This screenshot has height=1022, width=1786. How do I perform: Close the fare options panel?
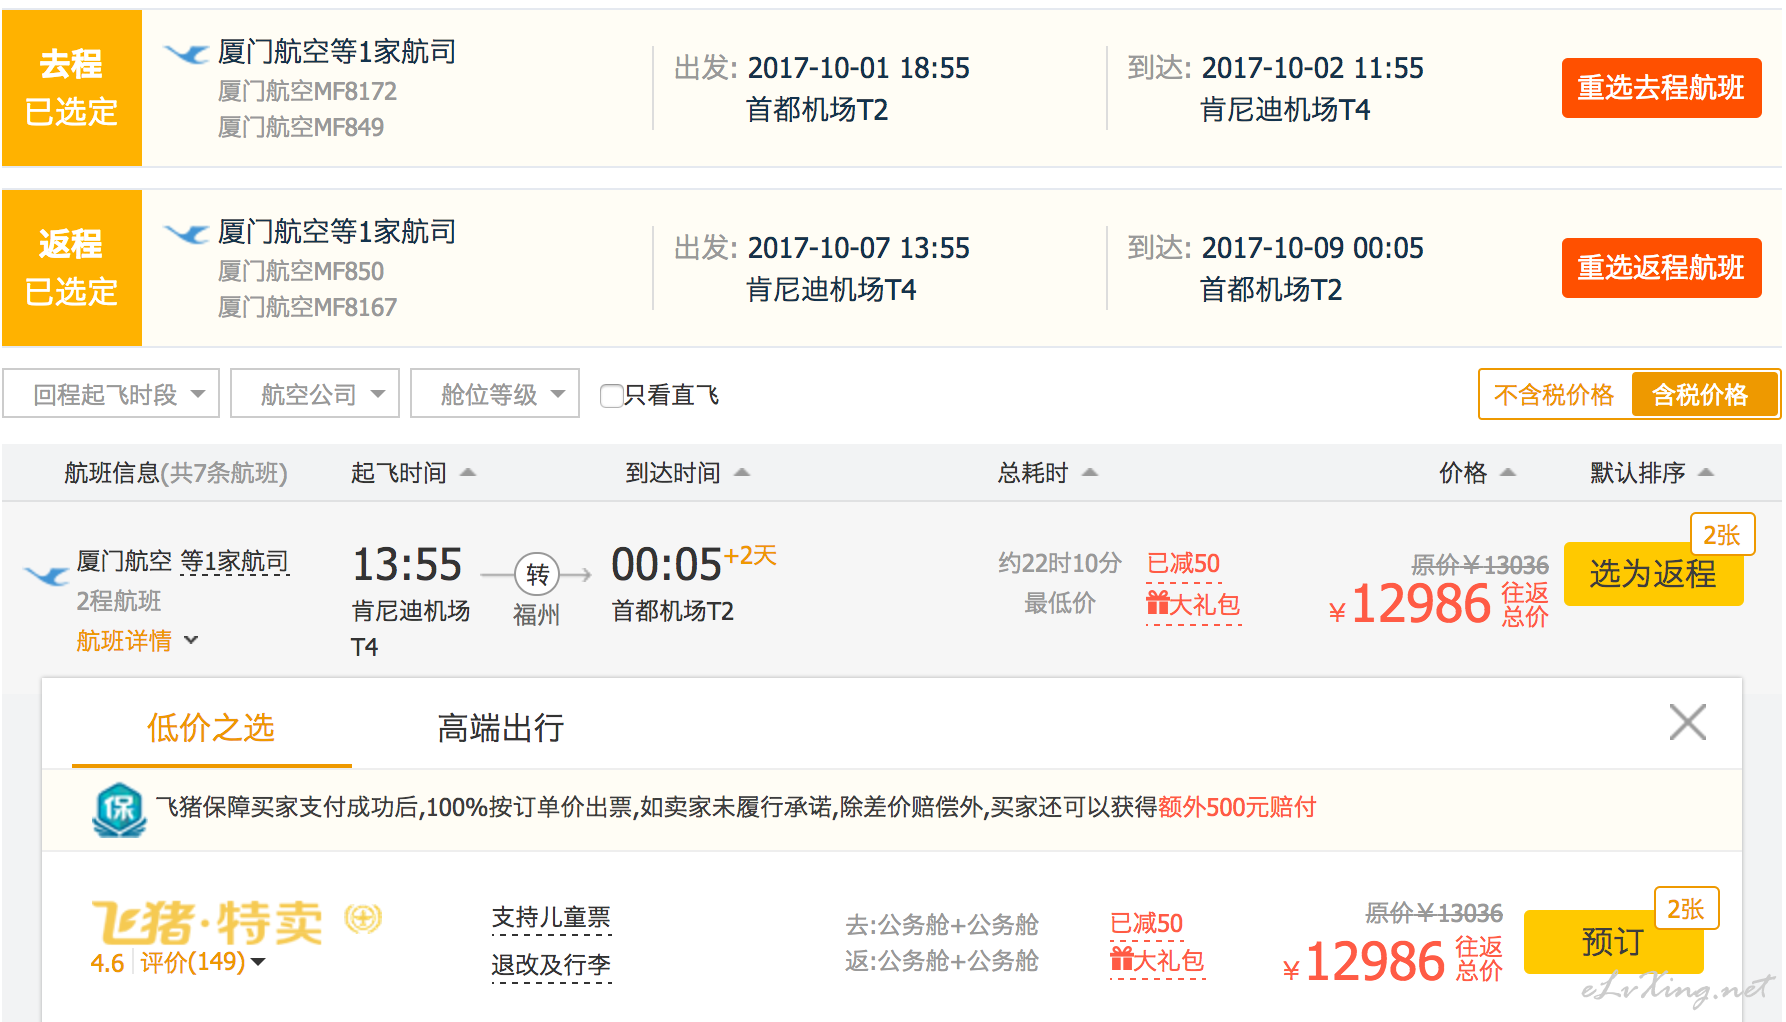(x=1687, y=722)
